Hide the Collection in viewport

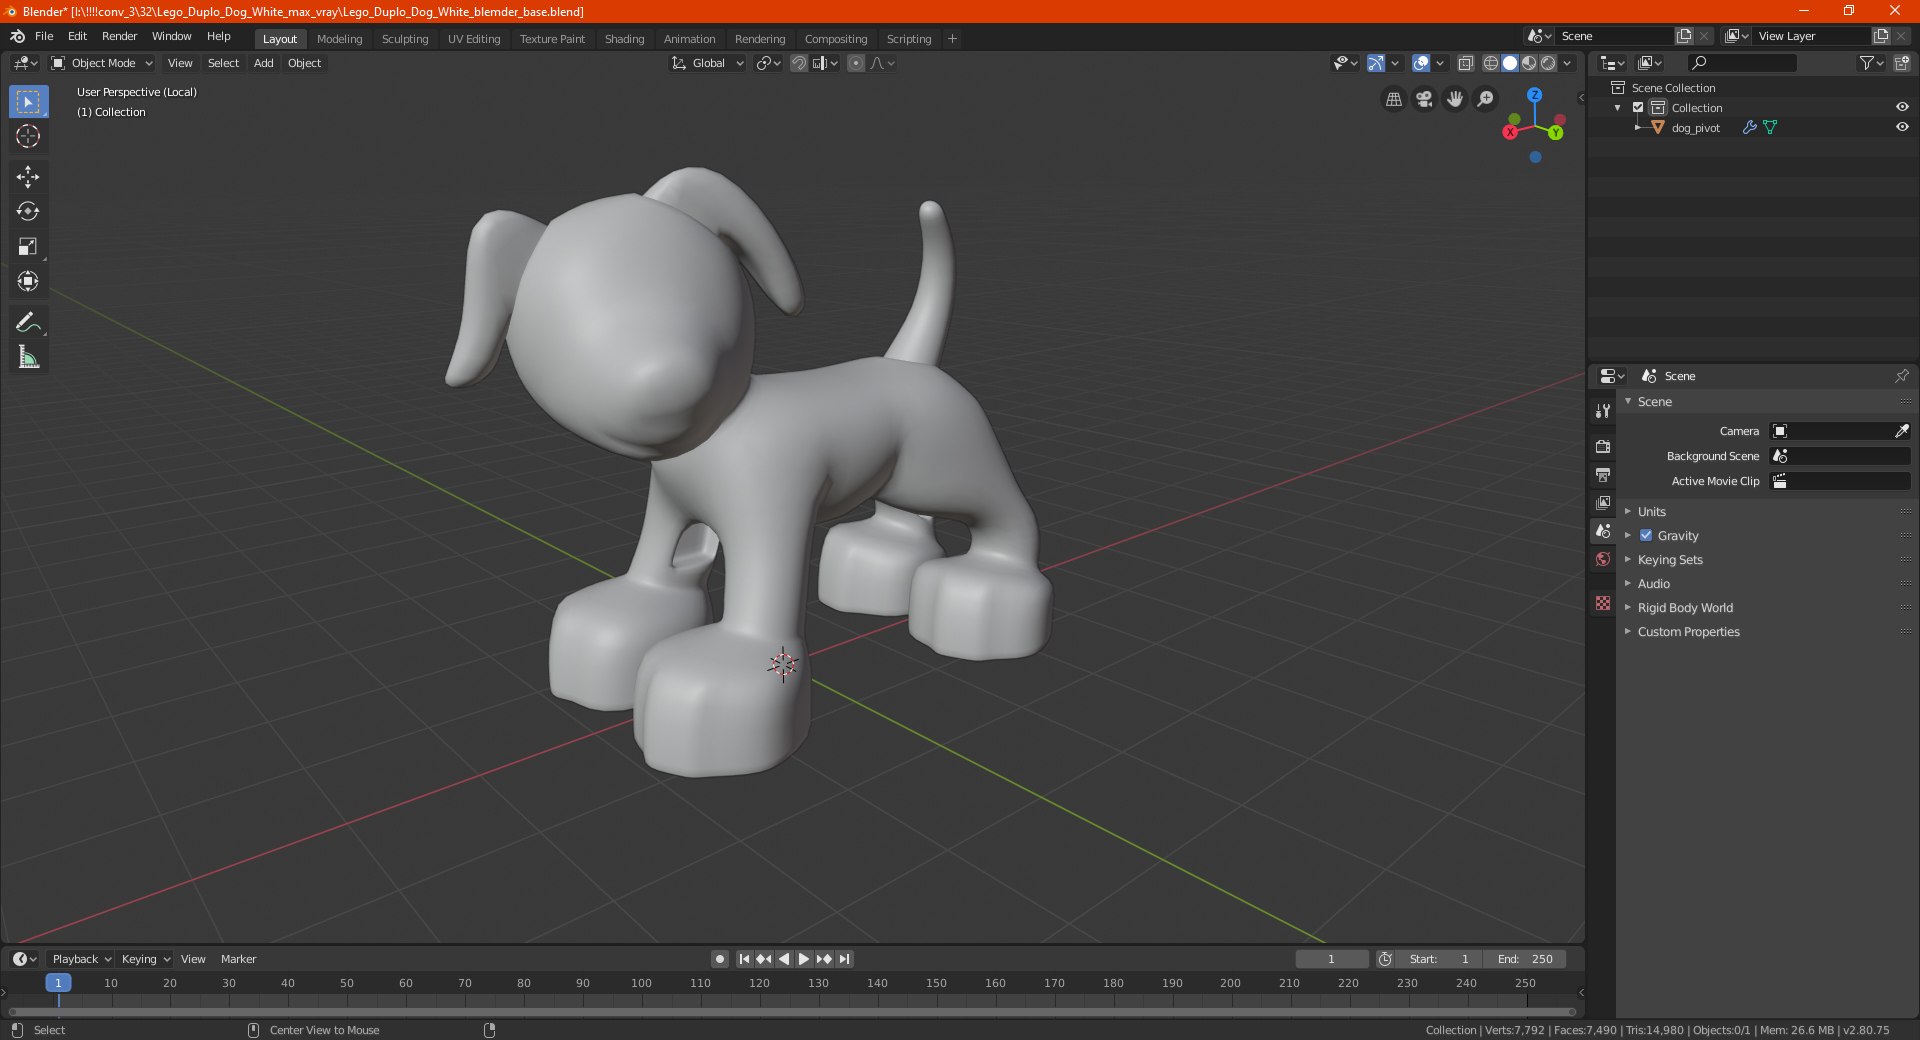tap(1902, 108)
